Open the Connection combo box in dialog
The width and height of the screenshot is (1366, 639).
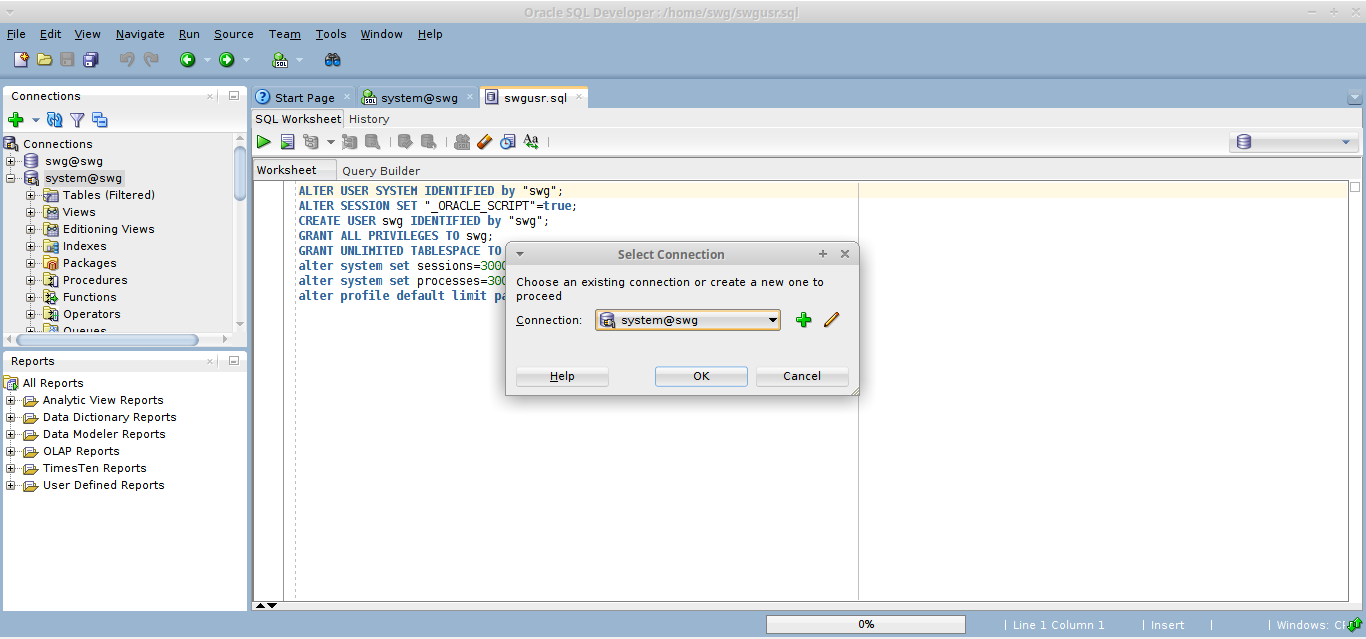(x=688, y=320)
